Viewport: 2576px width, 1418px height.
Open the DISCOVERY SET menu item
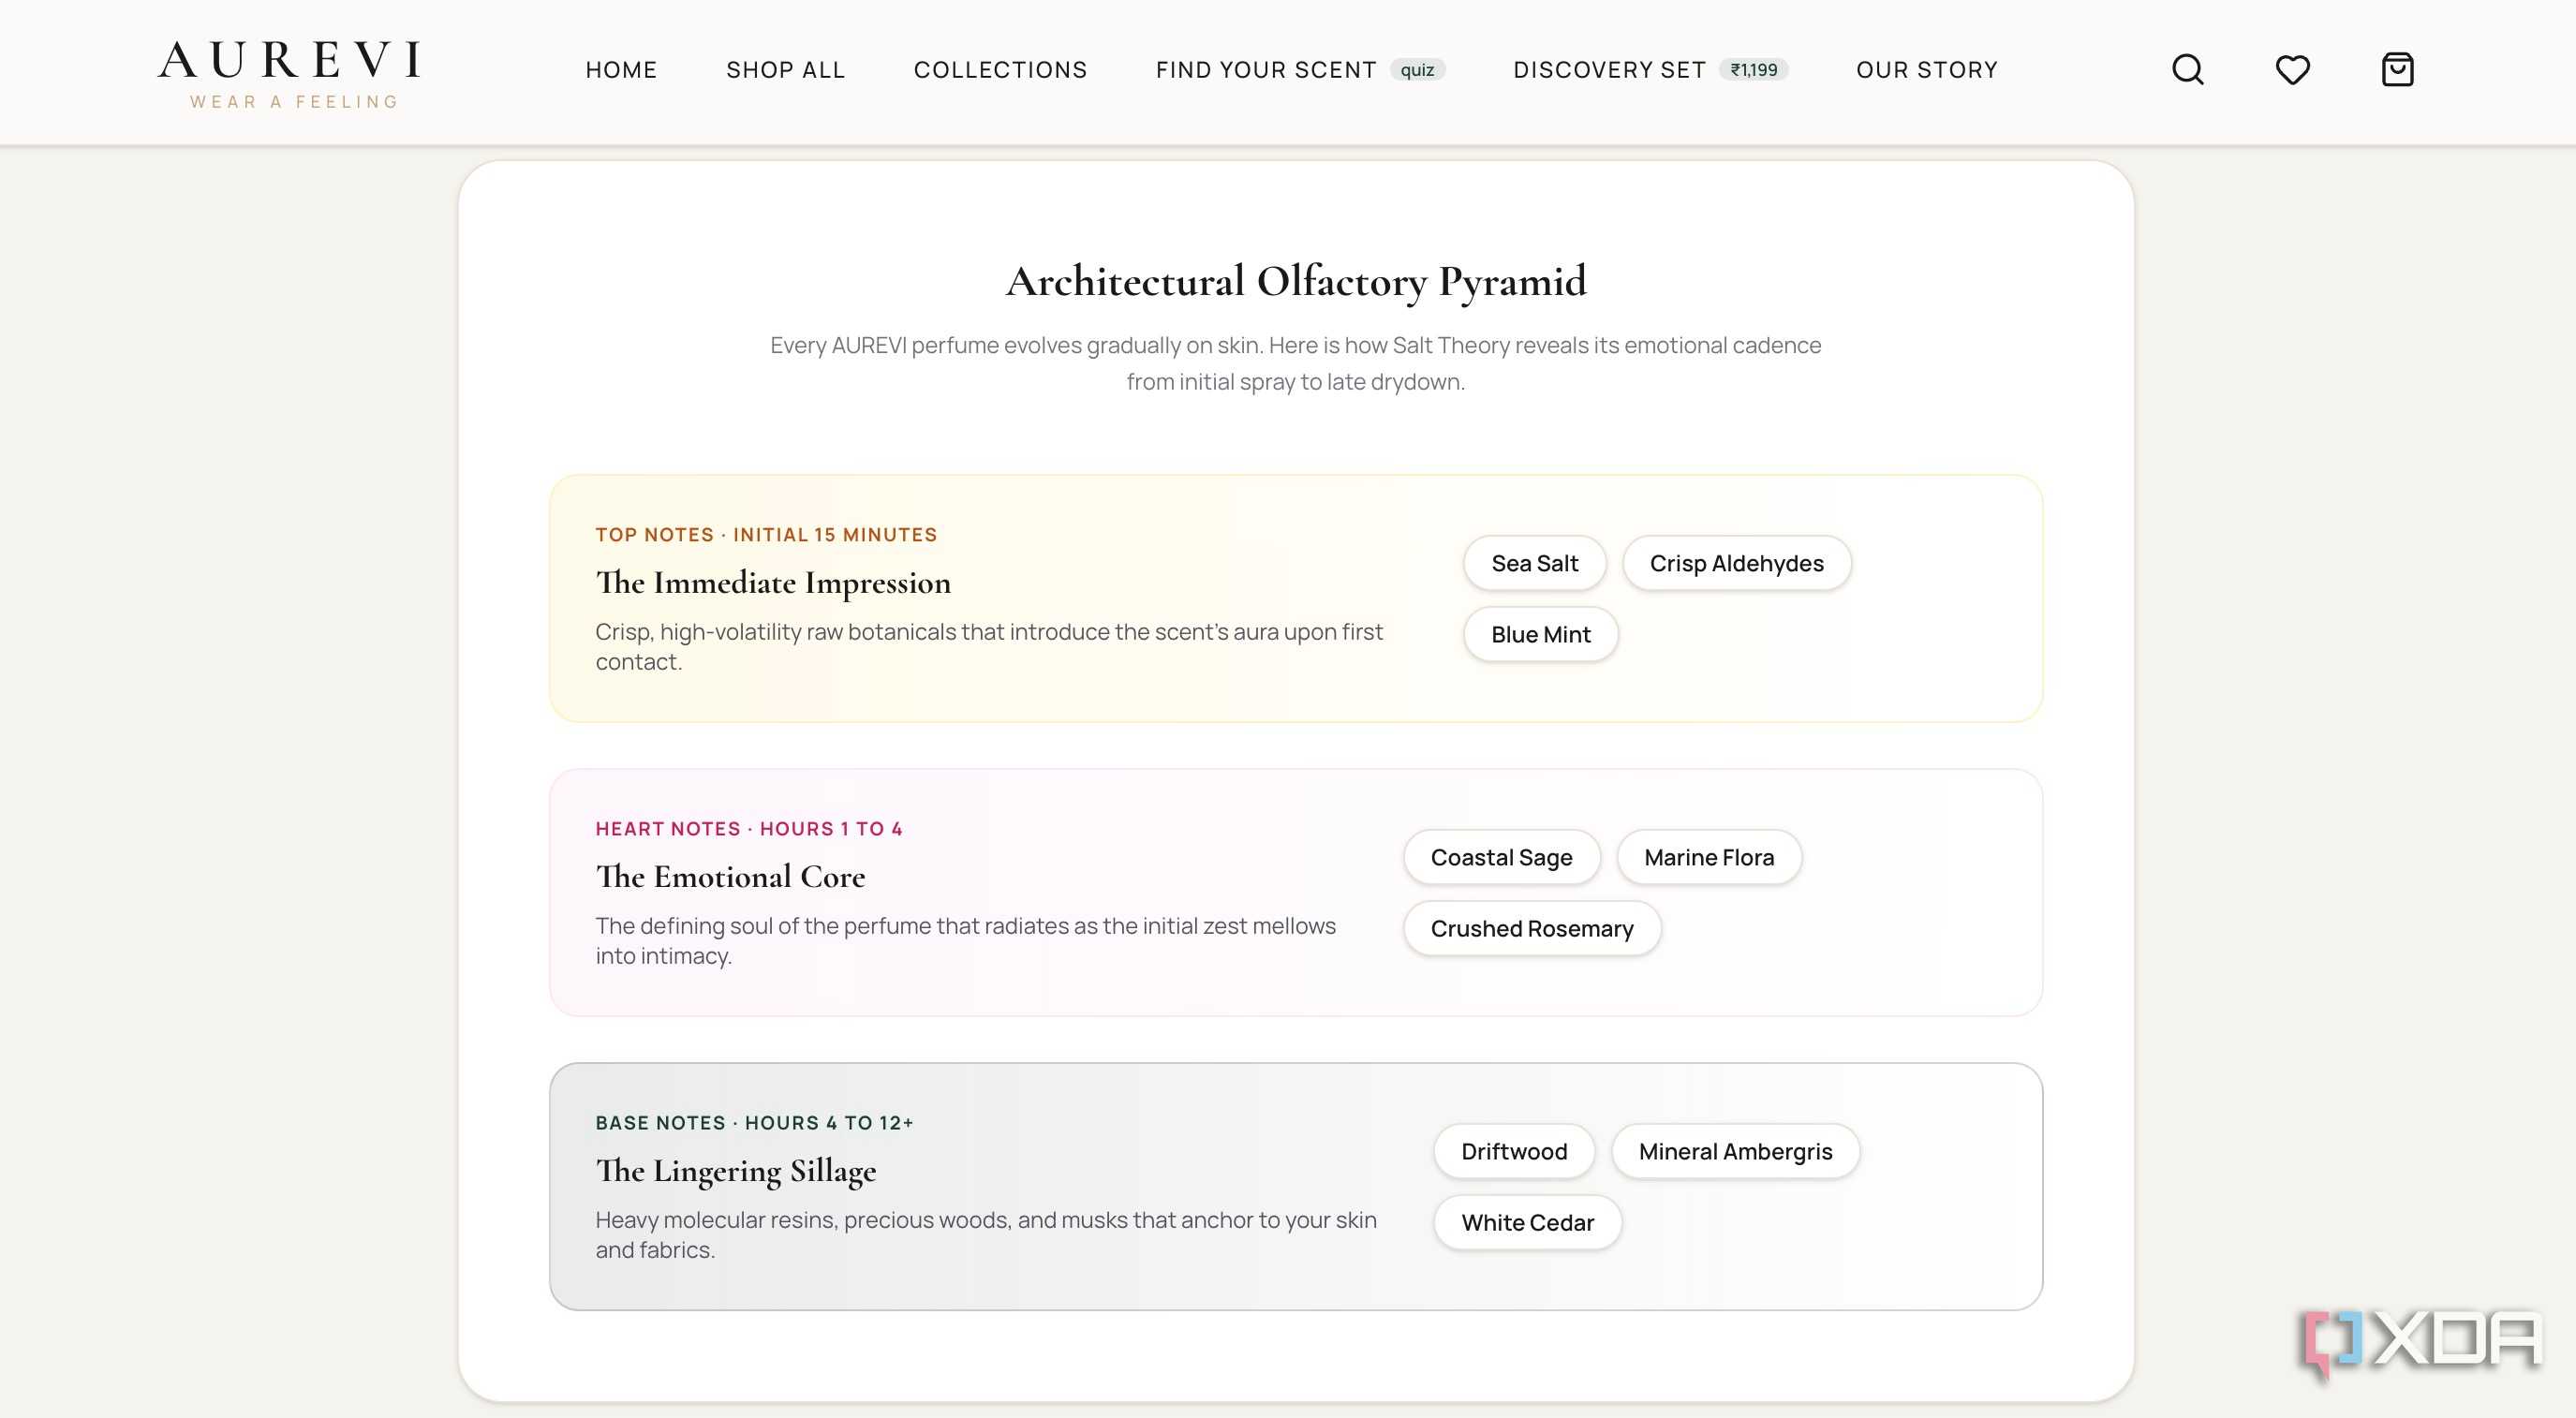[x=1609, y=70]
